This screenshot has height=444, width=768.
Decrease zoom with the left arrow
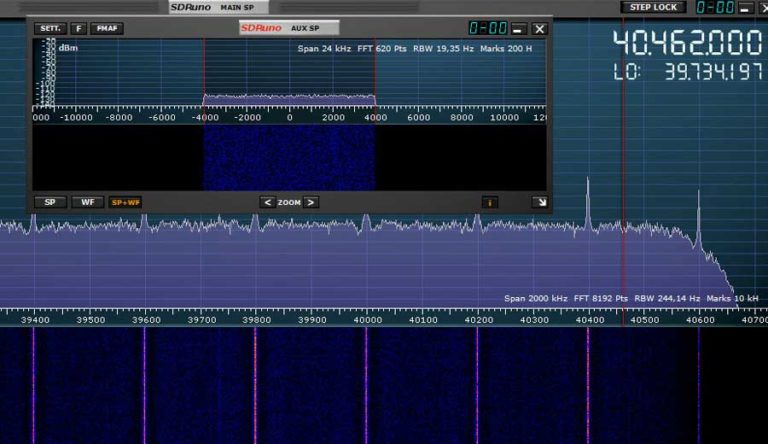coord(267,202)
